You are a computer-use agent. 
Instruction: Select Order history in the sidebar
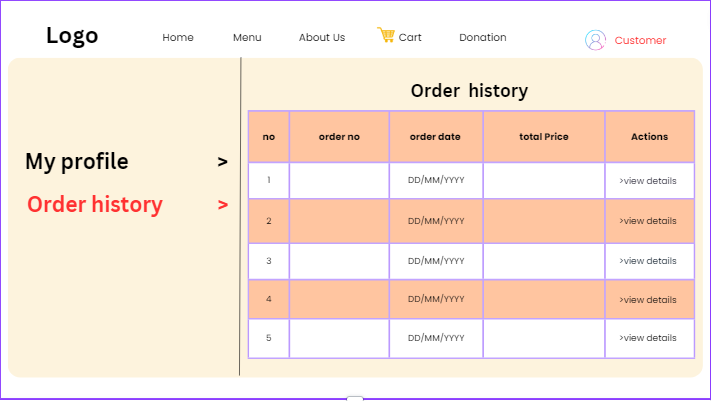pyautogui.click(x=95, y=205)
